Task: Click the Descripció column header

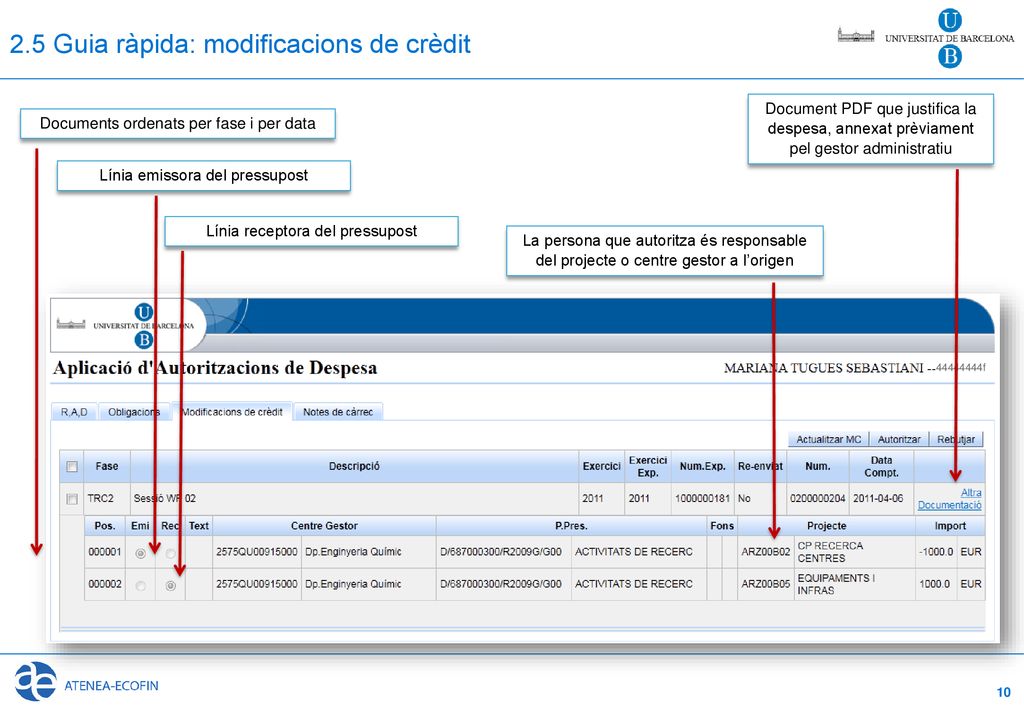Action: pos(354,466)
